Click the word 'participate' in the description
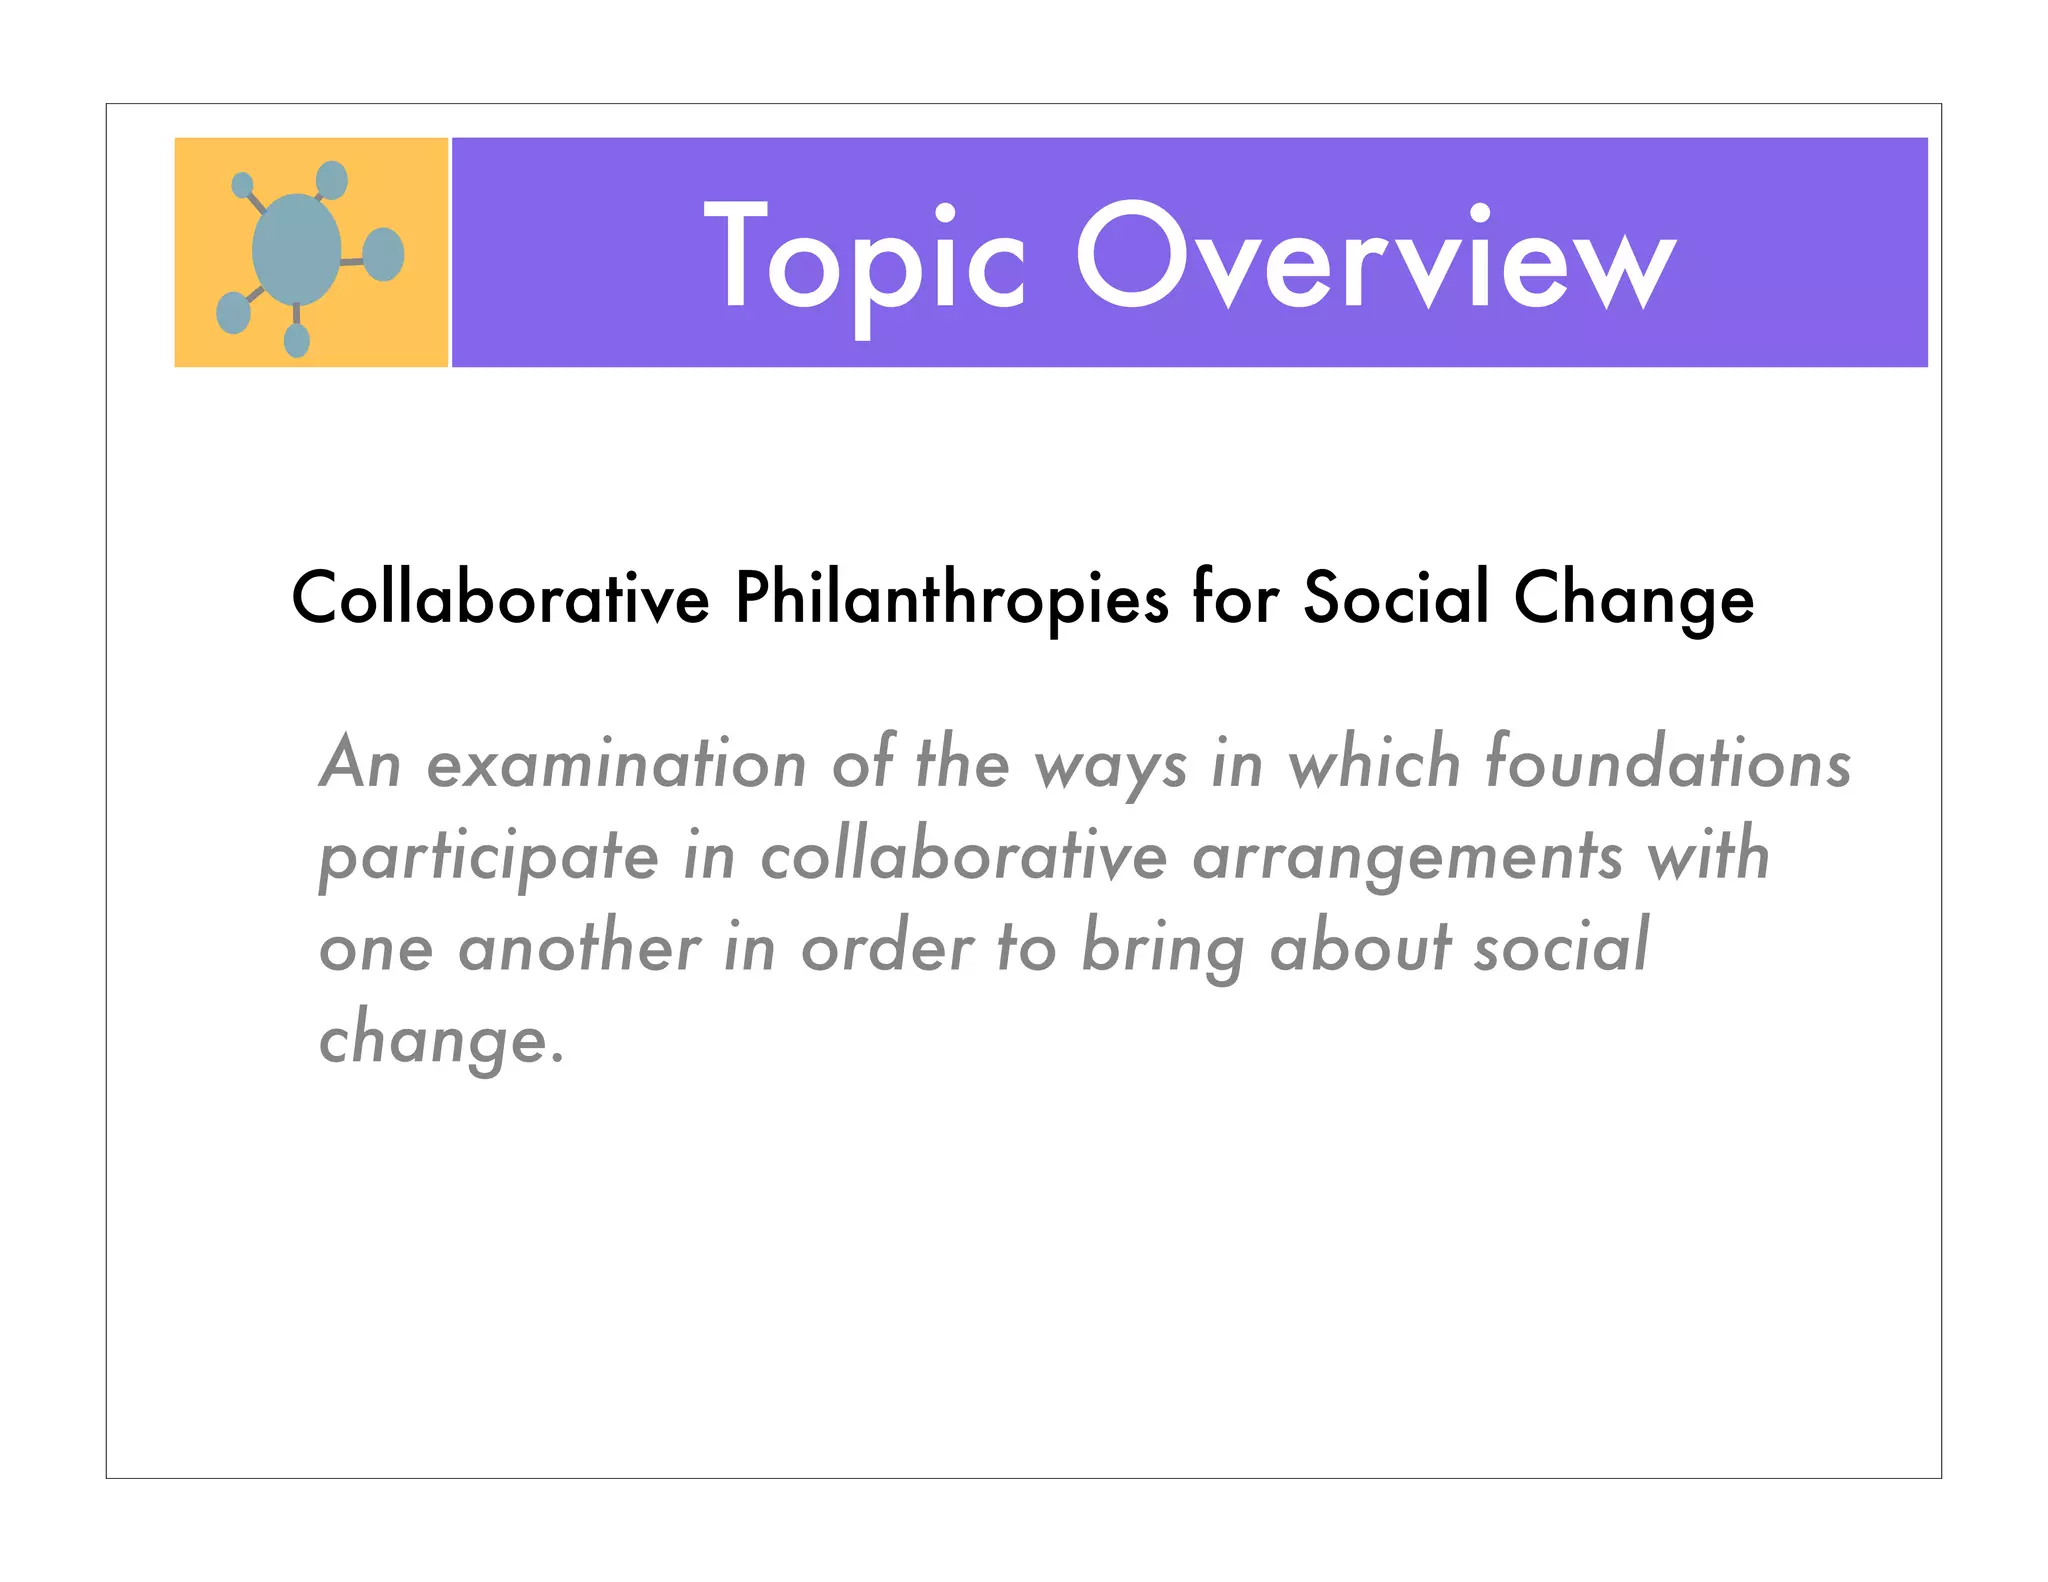This screenshot has height=1582, width=2048. [489, 859]
